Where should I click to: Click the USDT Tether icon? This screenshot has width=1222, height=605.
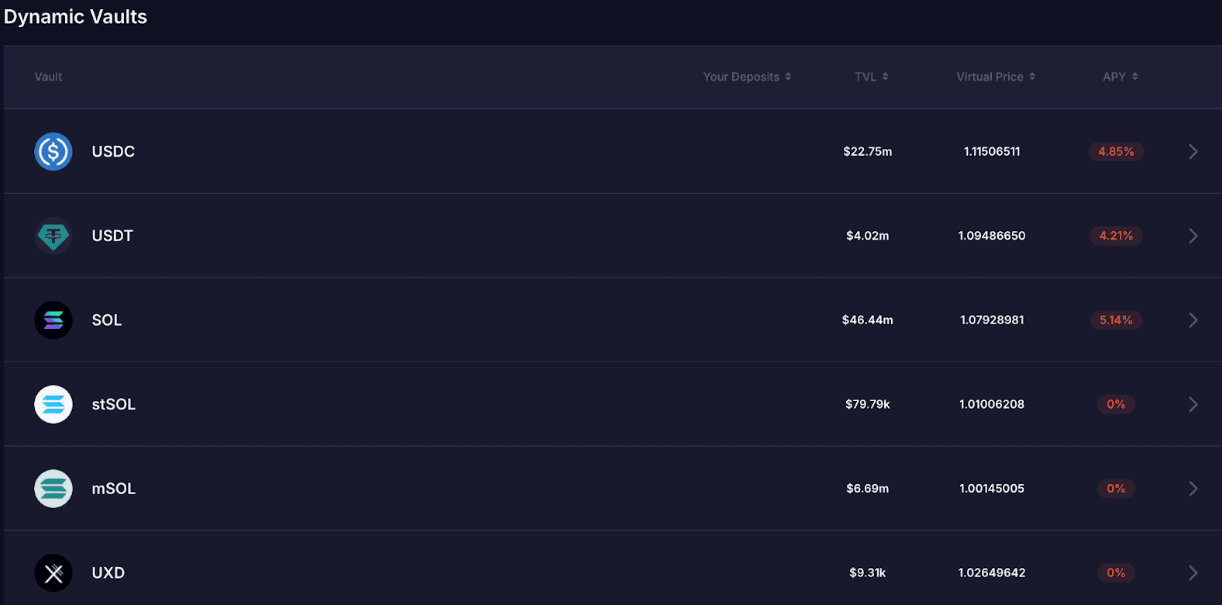53,236
